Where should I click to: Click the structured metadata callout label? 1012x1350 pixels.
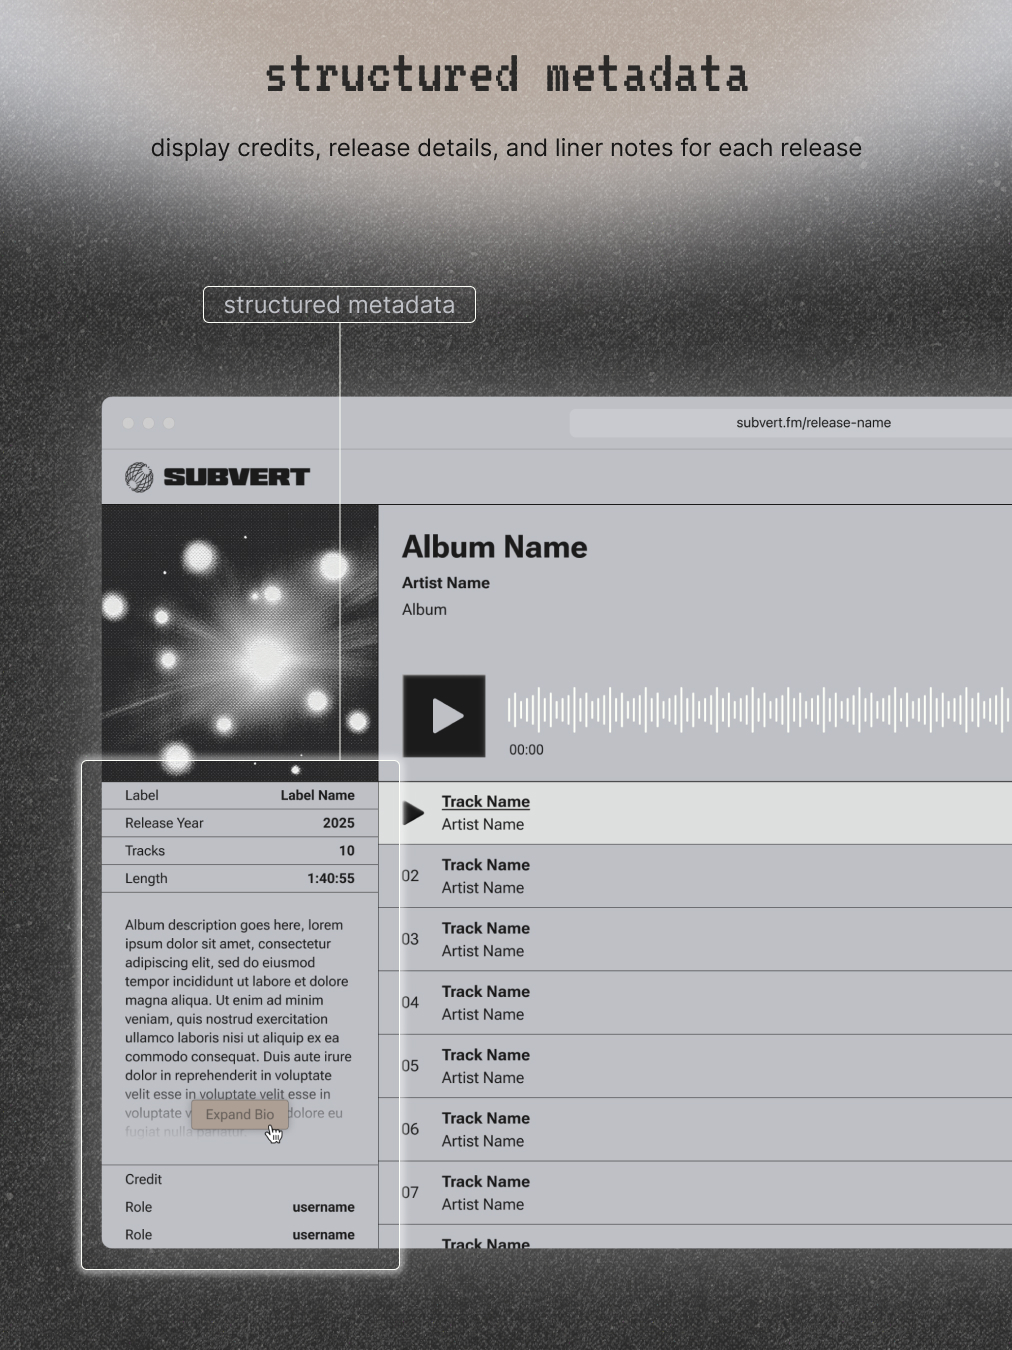339,305
